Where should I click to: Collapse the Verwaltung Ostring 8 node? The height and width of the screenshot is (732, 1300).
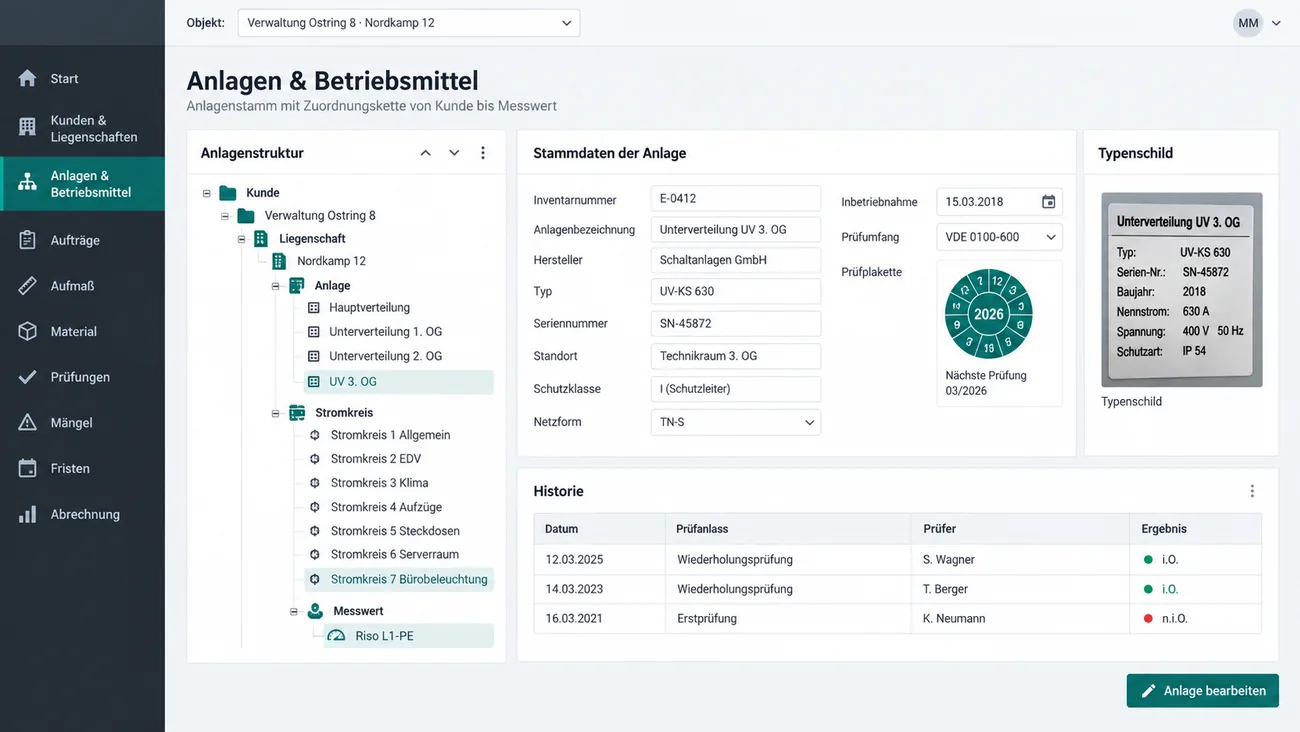point(226,216)
